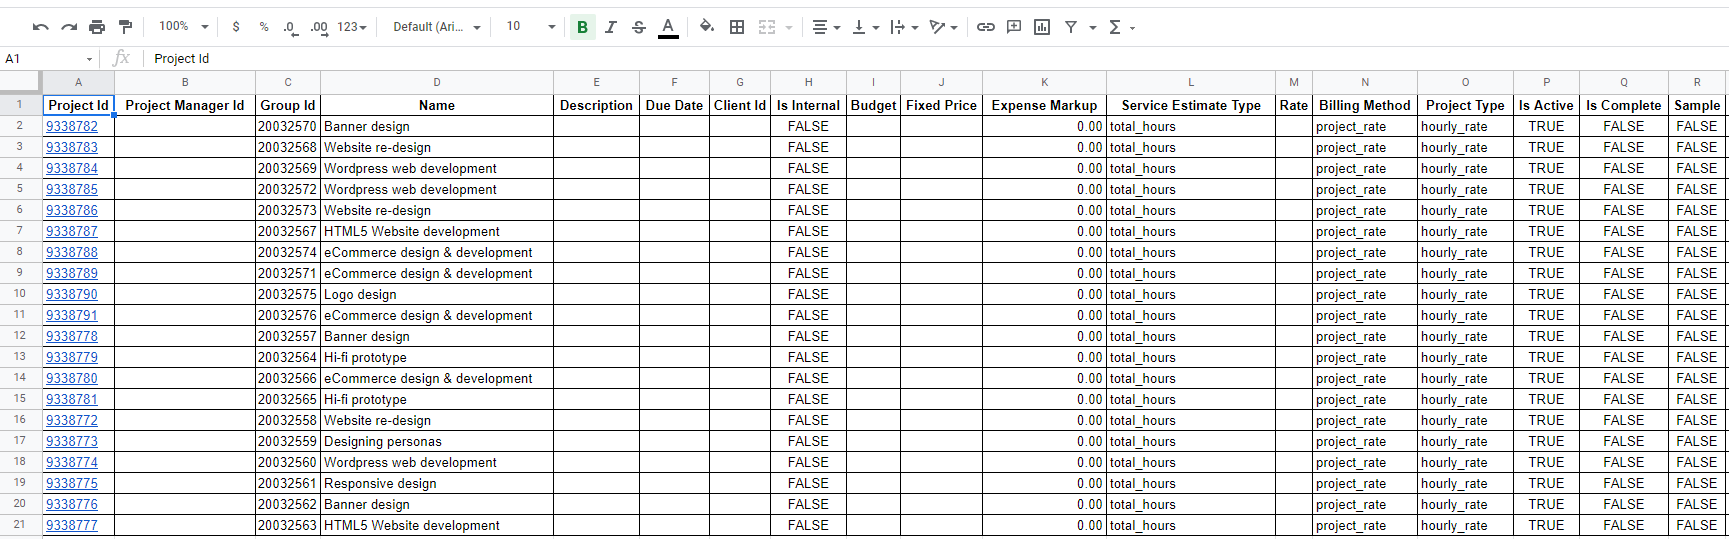This screenshot has height=539, width=1729.
Task: Decrease decimal places
Action: click(x=291, y=27)
